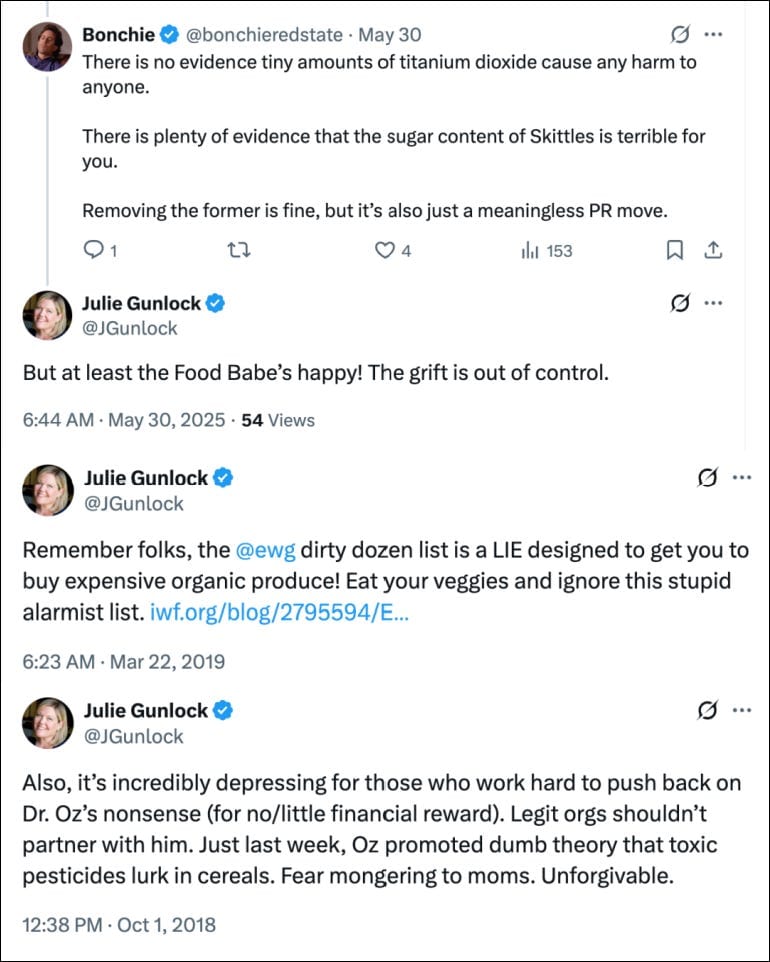Open more options on Dr. Oz tweet
This screenshot has width=770, height=962.
point(742,710)
